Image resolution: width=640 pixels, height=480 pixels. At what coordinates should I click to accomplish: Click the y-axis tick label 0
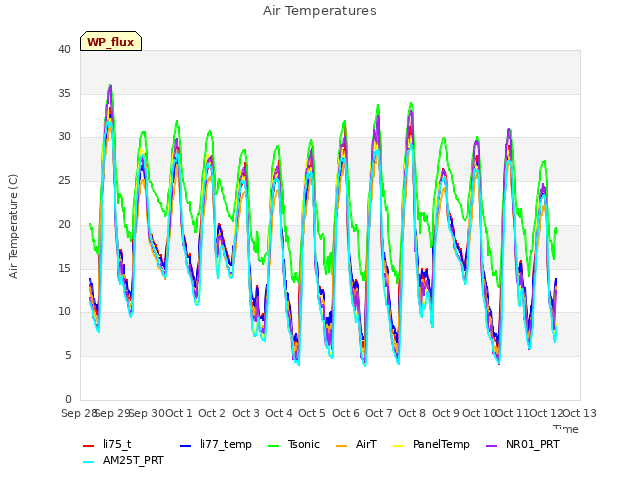pos(68,399)
